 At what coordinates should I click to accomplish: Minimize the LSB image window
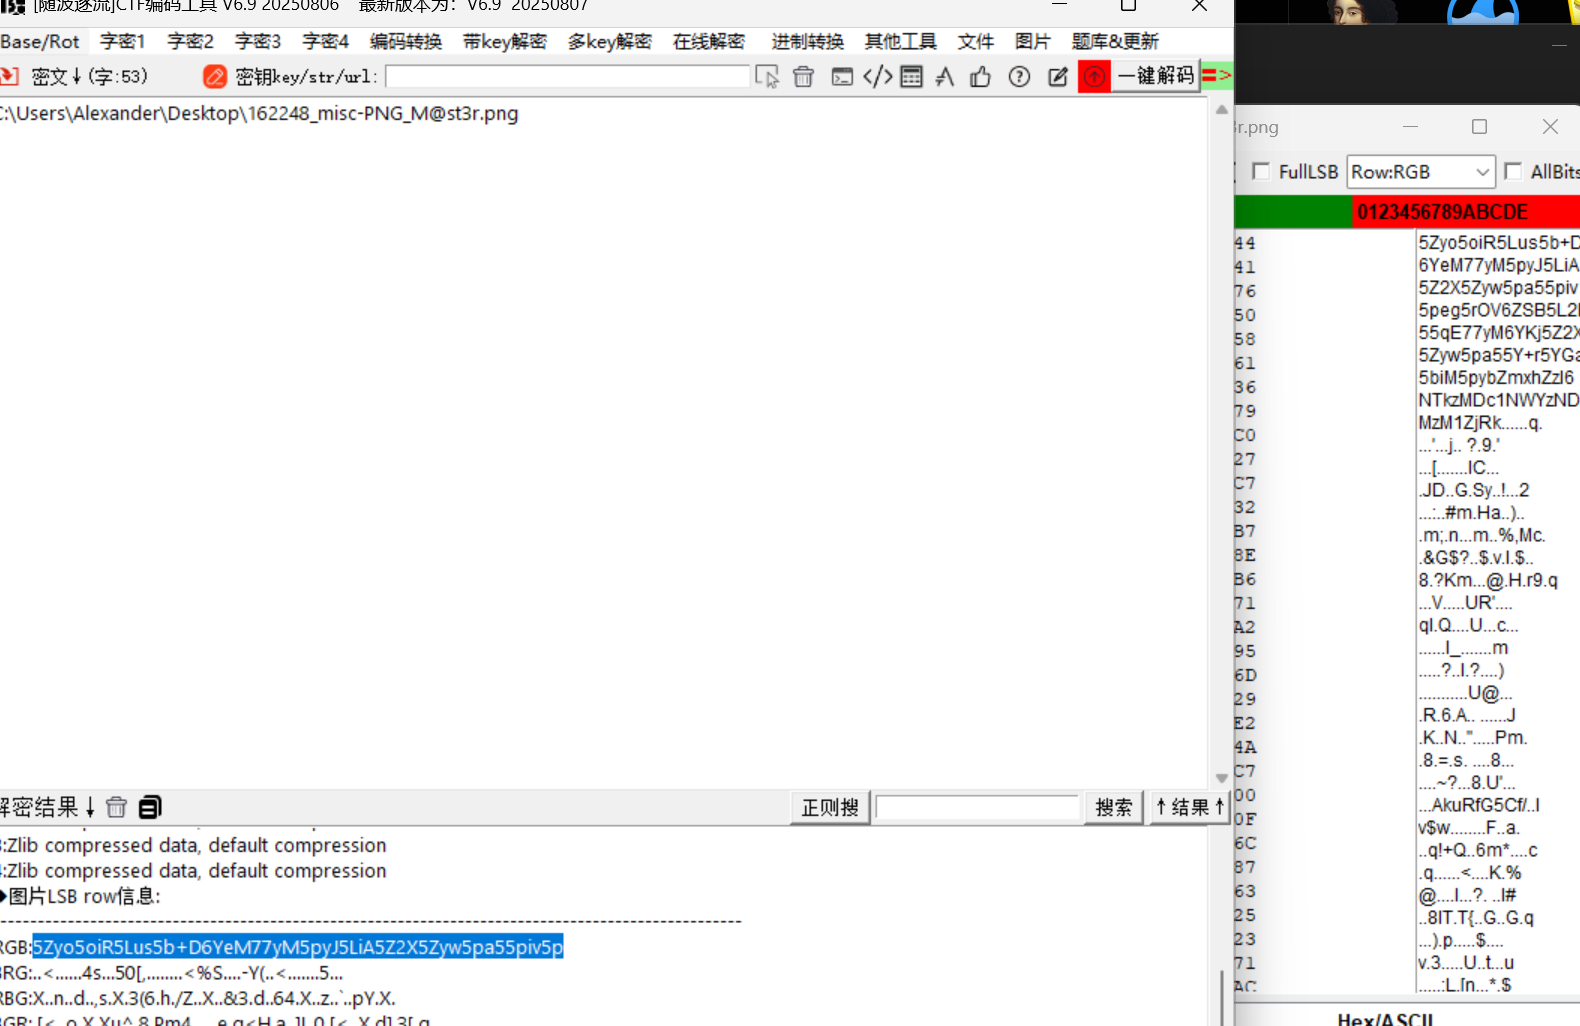tap(1410, 127)
